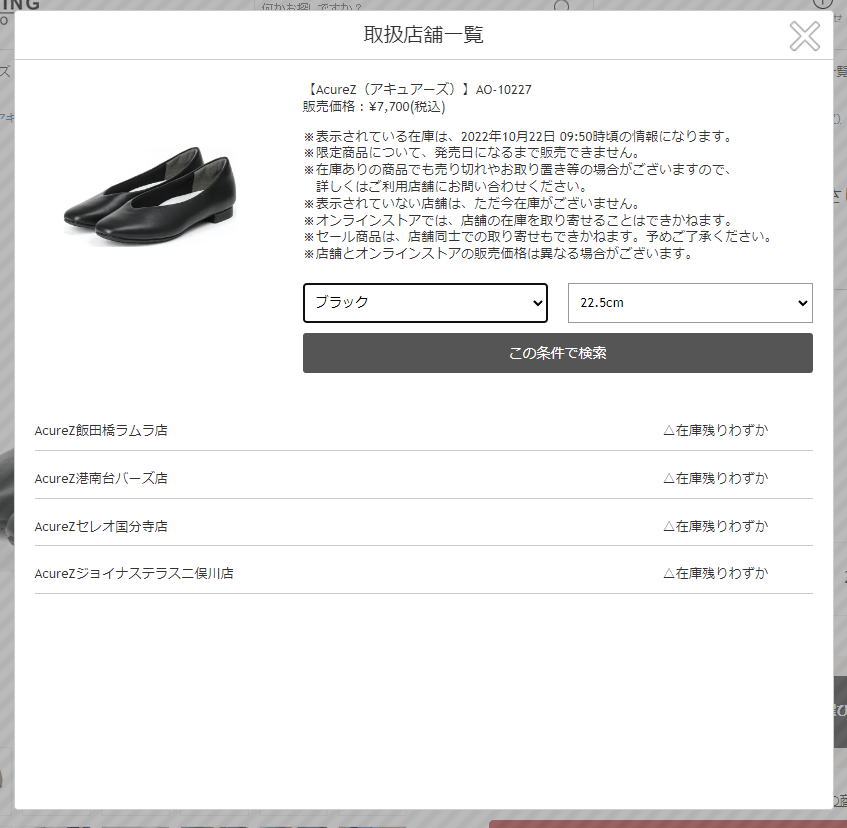Click the stock status beside セレオ国分寺店
This screenshot has height=828, width=847.
[715, 526]
